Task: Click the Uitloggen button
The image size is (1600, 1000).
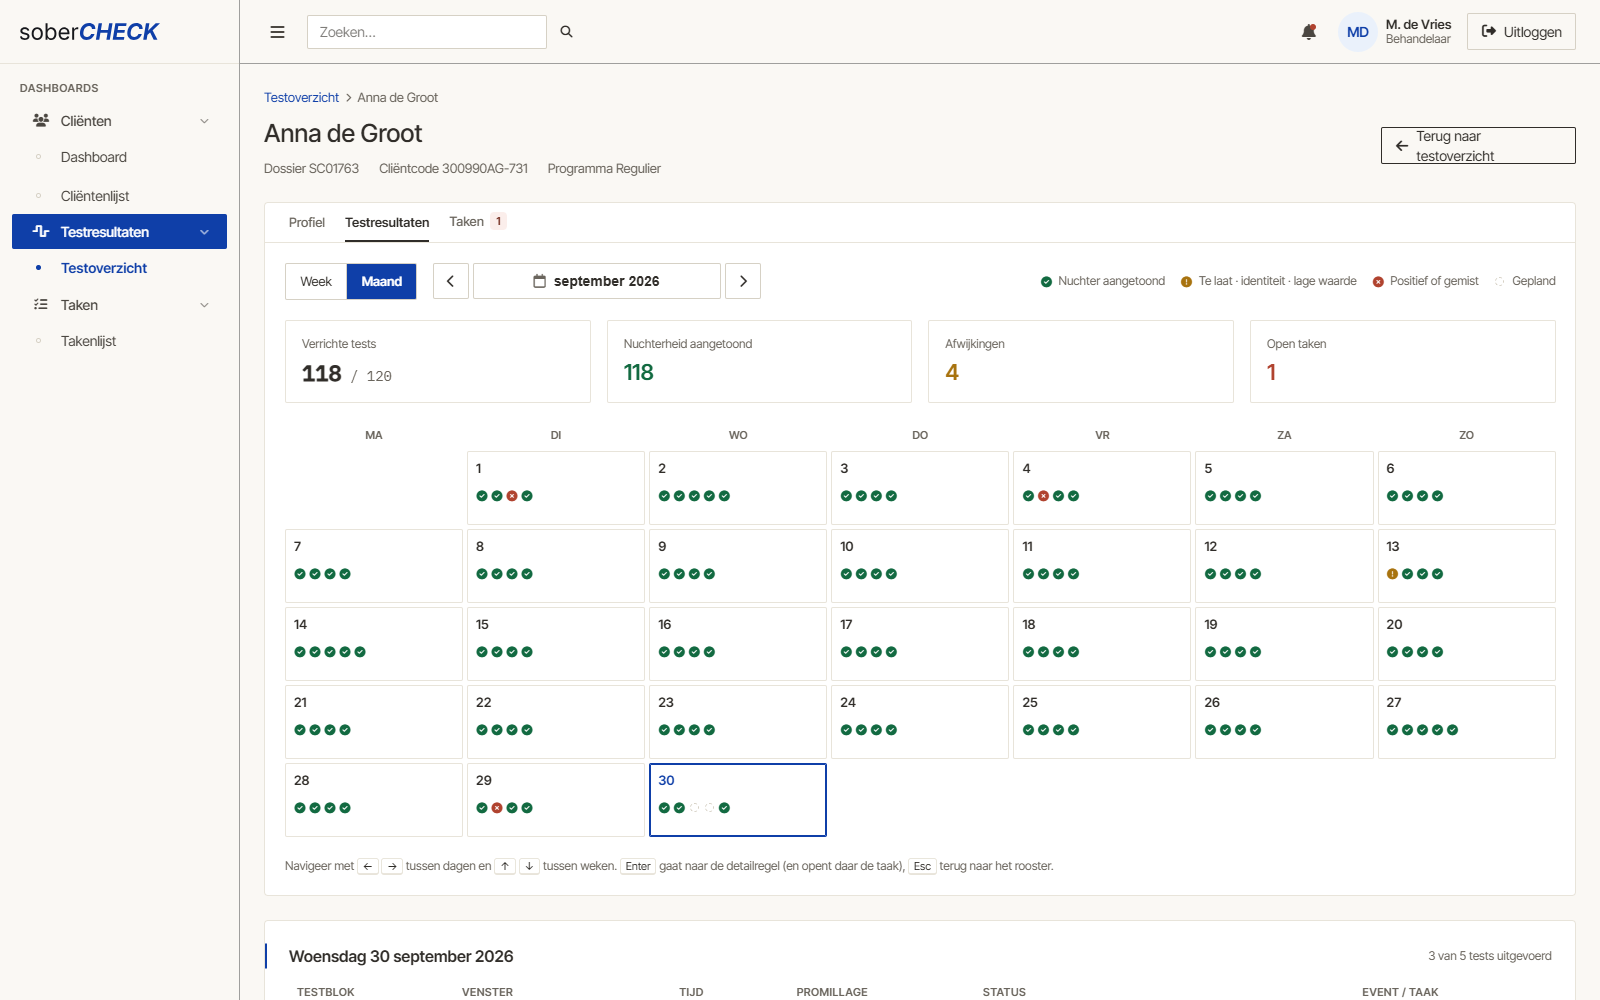Action: (1521, 32)
